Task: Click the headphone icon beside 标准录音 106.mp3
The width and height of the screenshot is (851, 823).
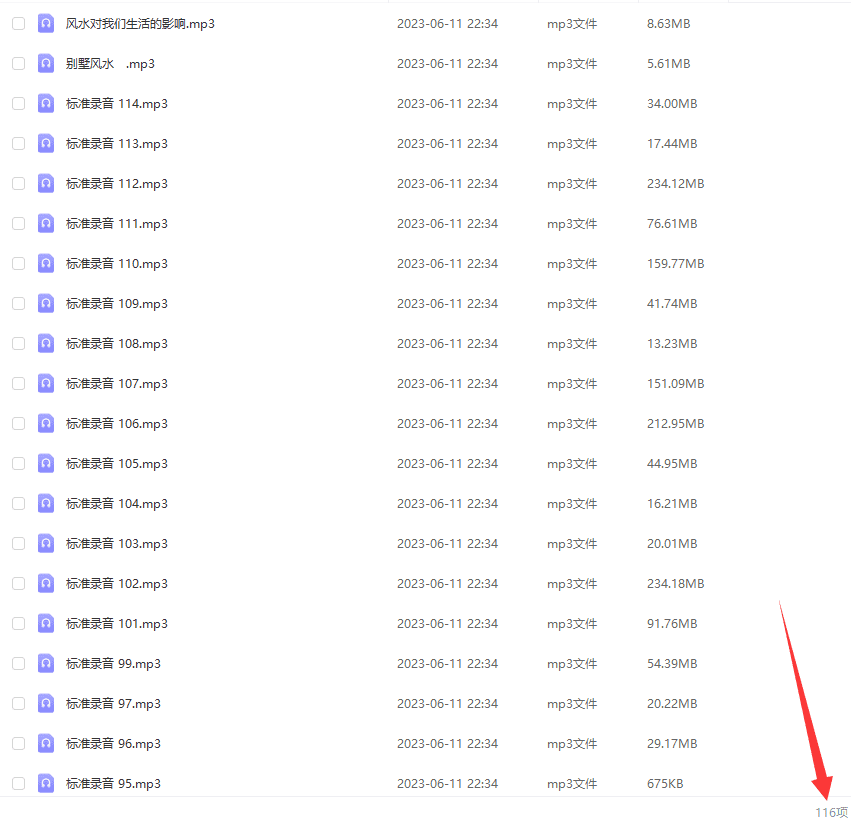Action: (x=46, y=424)
